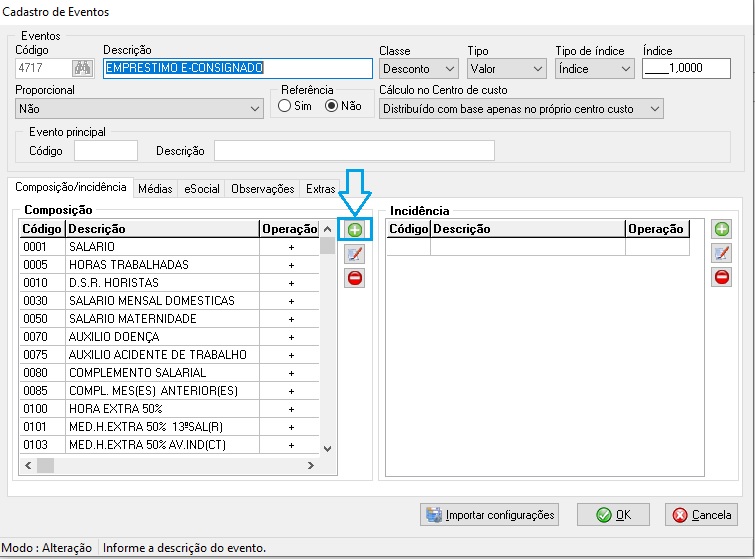
Task: Open the Proporcional dropdown
Action: pyautogui.click(x=139, y=108)
